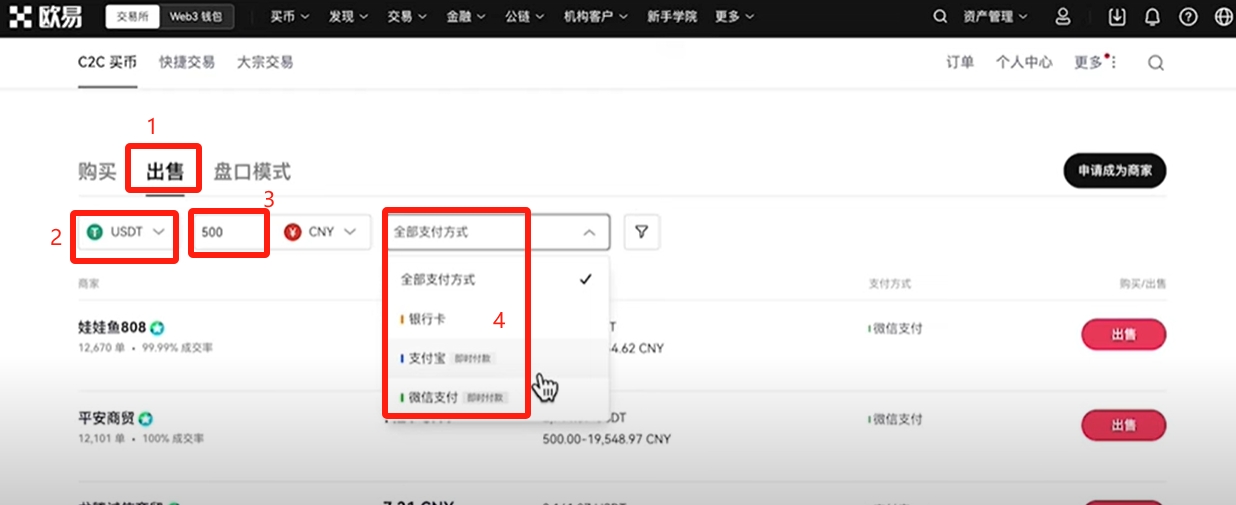Switch to C2C 买币 tab
Viewport: 1236px width, 505px height.
pos(108,62)
